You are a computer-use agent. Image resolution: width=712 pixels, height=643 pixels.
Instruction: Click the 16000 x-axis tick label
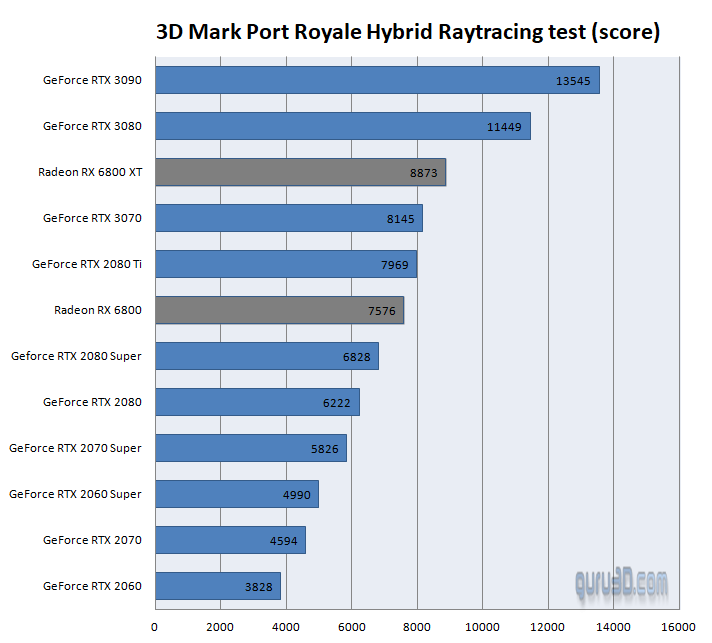[x=678, y=627]
